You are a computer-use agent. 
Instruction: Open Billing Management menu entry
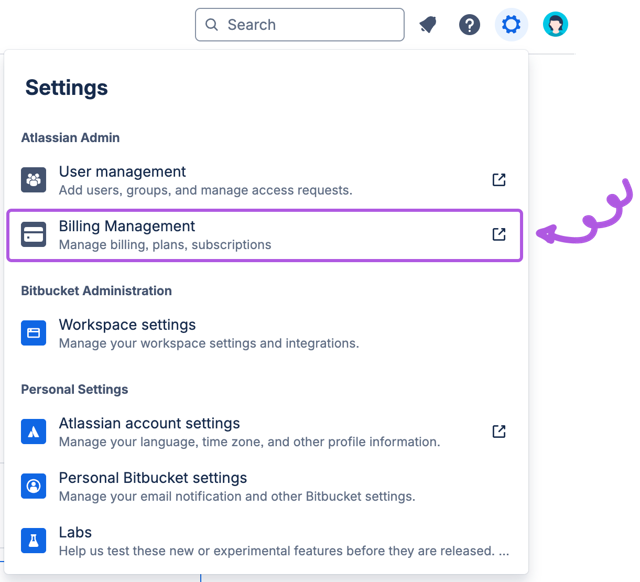[264, 235]
